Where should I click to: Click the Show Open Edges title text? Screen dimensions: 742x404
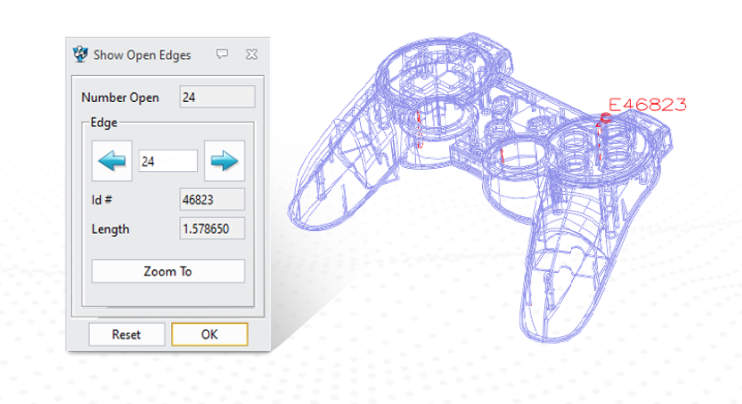(142, 55)
